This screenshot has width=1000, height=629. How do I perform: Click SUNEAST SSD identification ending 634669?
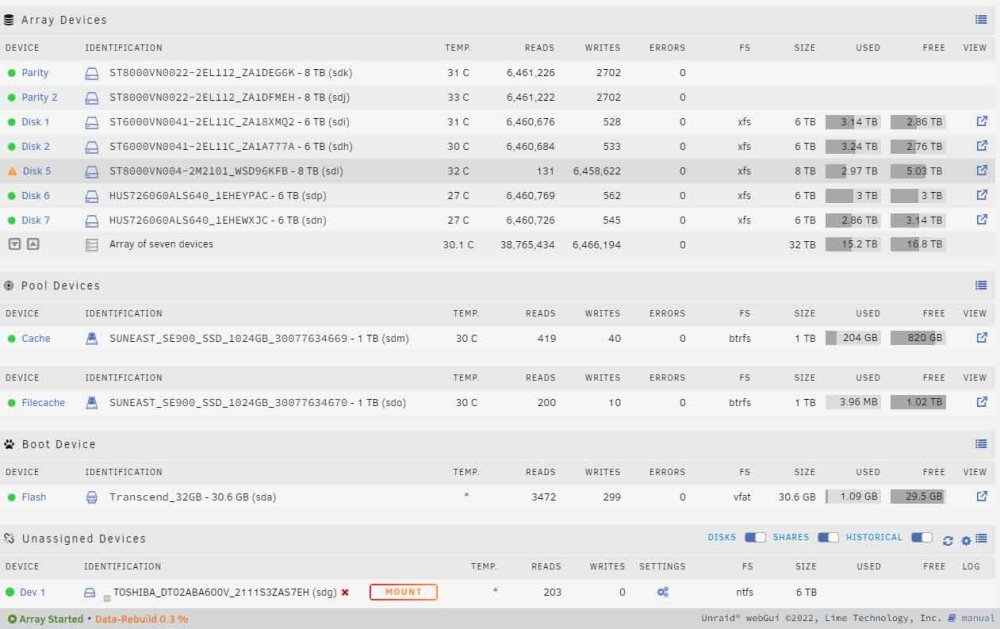click(x=259, y=338)
